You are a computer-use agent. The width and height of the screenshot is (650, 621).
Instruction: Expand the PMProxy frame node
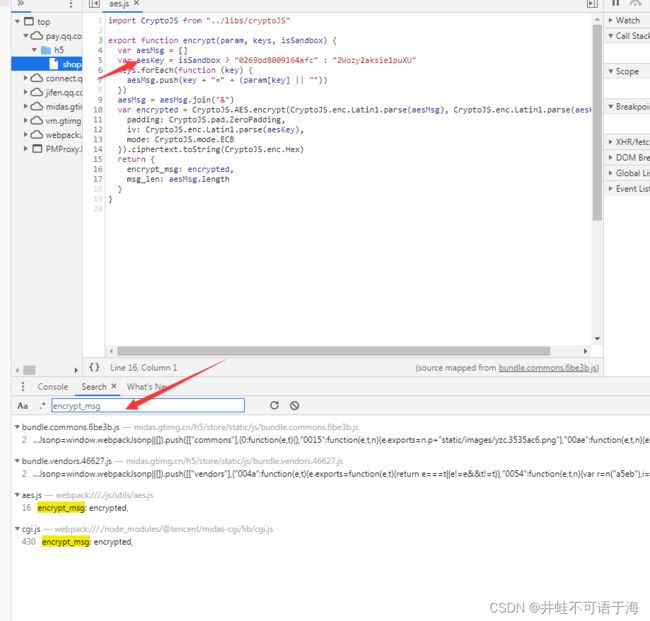point(26,149)
